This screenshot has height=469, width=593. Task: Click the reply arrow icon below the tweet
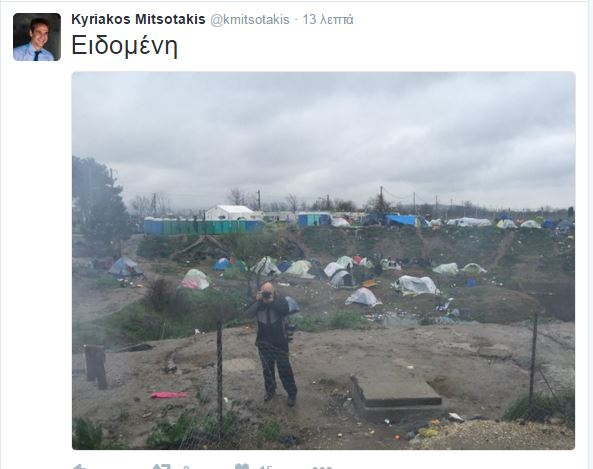pyautogui.click(x=79, y=467)
